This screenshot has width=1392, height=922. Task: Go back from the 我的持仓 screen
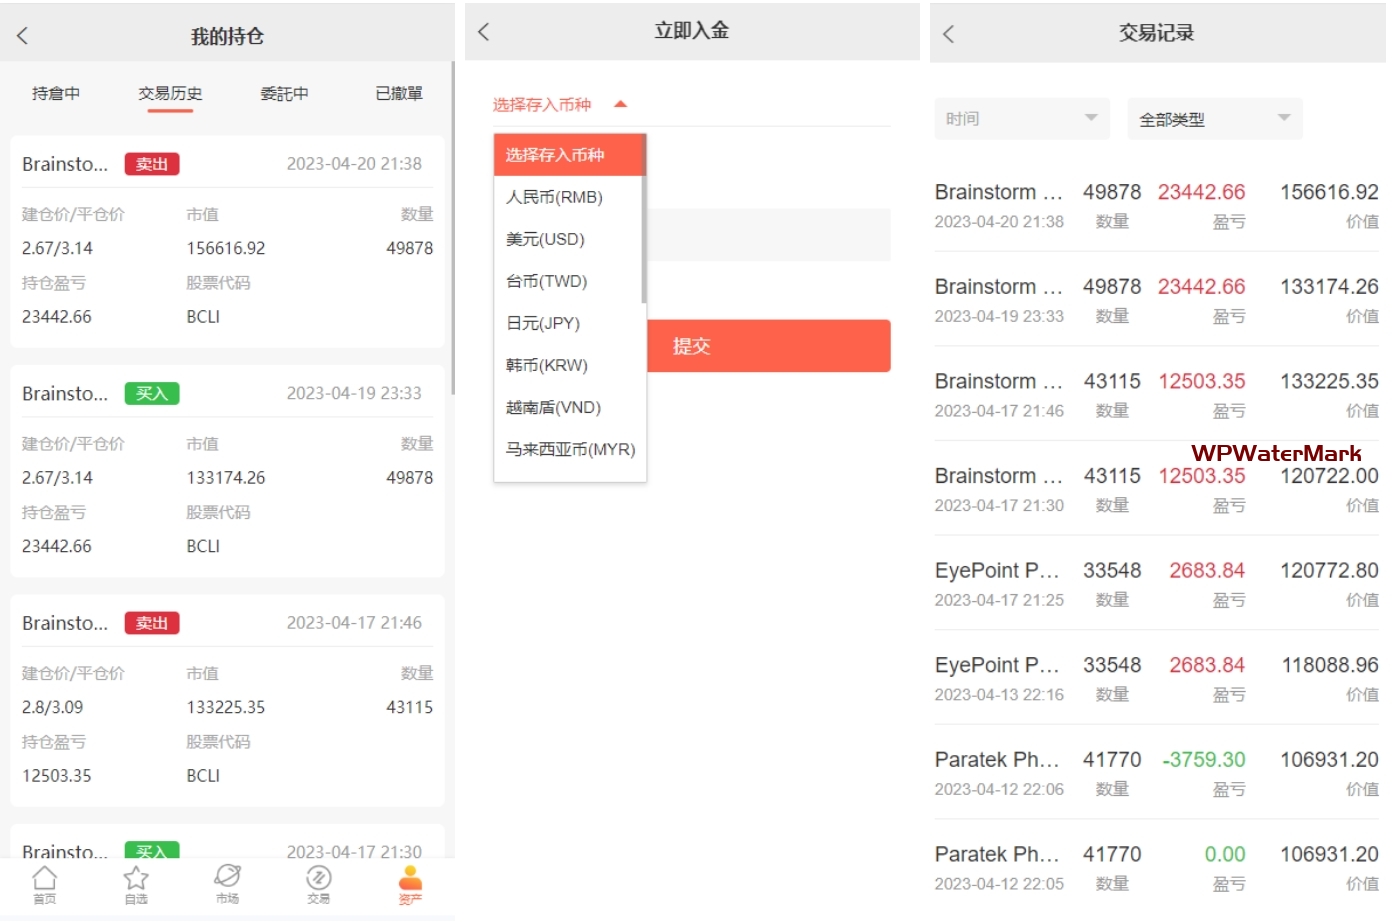(23, 36)
